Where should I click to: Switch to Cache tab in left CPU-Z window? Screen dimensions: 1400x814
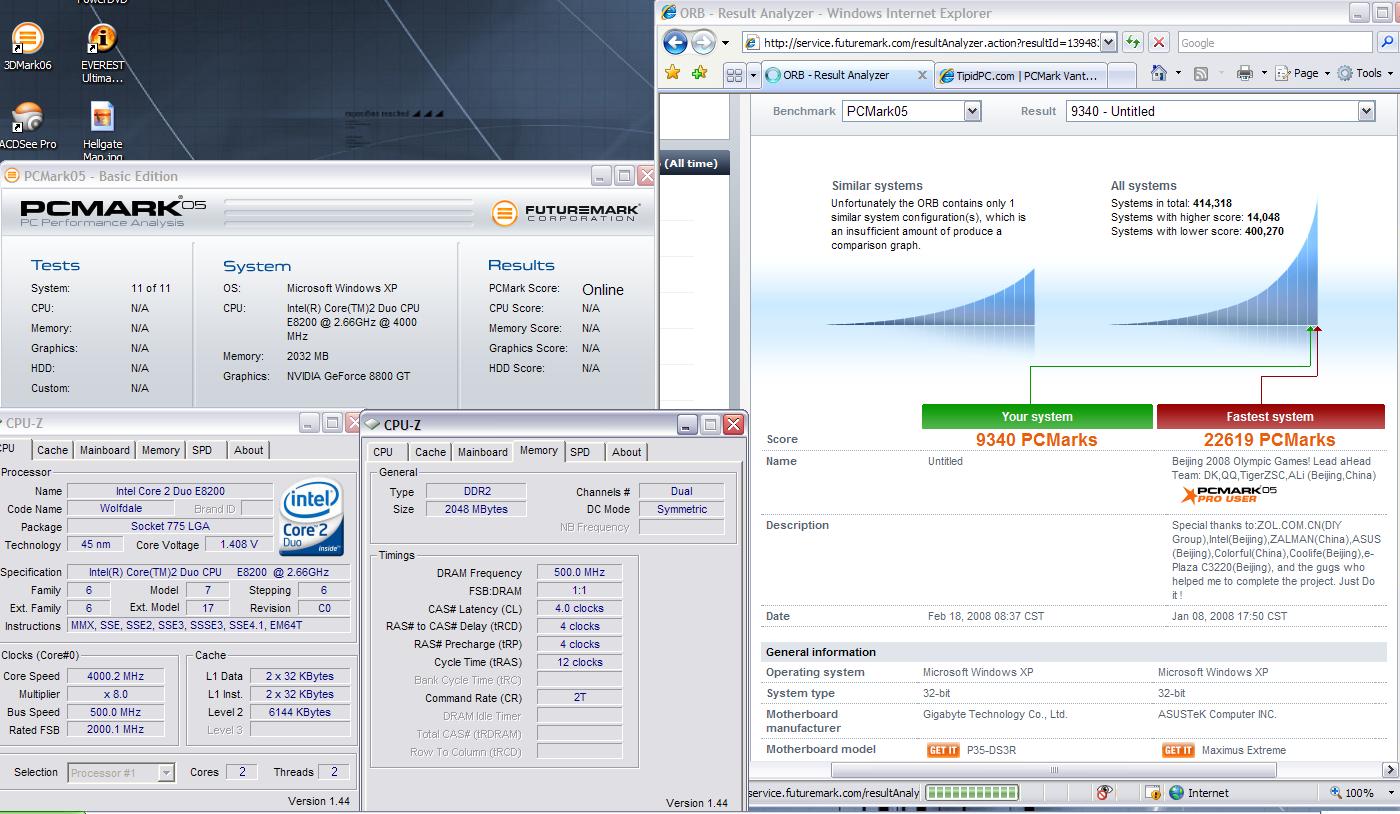[52, 450]
